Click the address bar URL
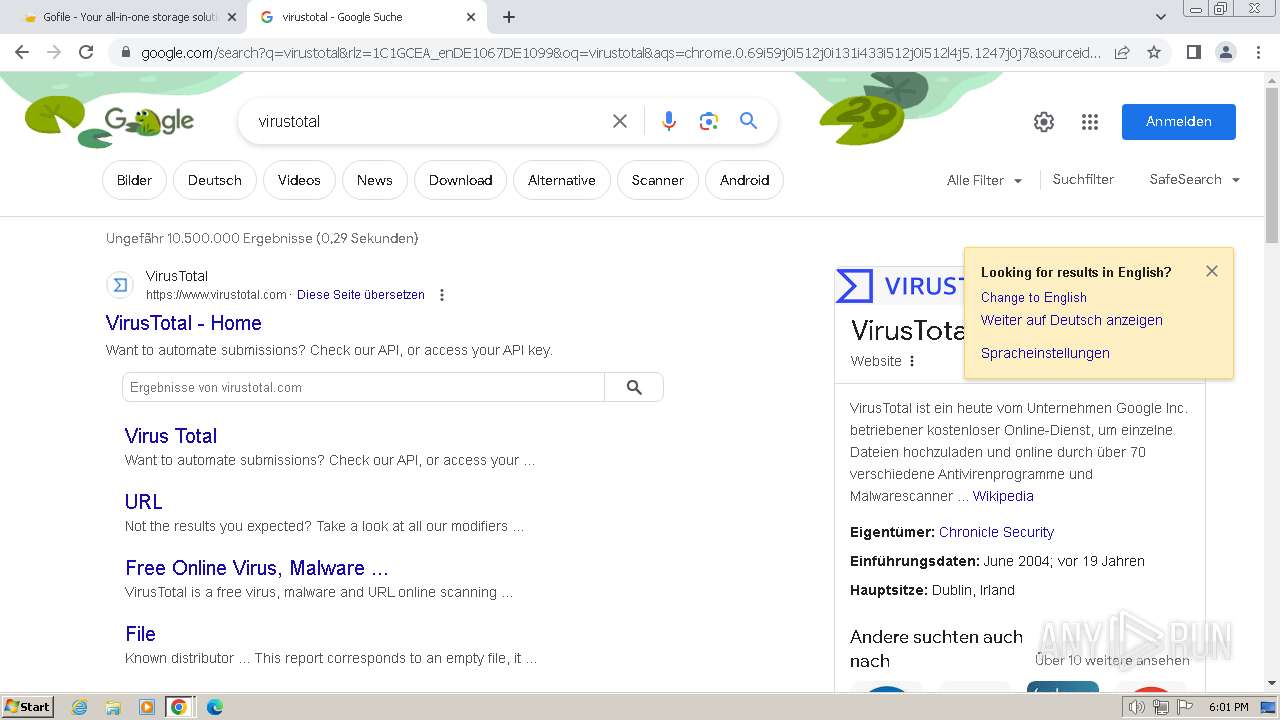 [620, 52]
